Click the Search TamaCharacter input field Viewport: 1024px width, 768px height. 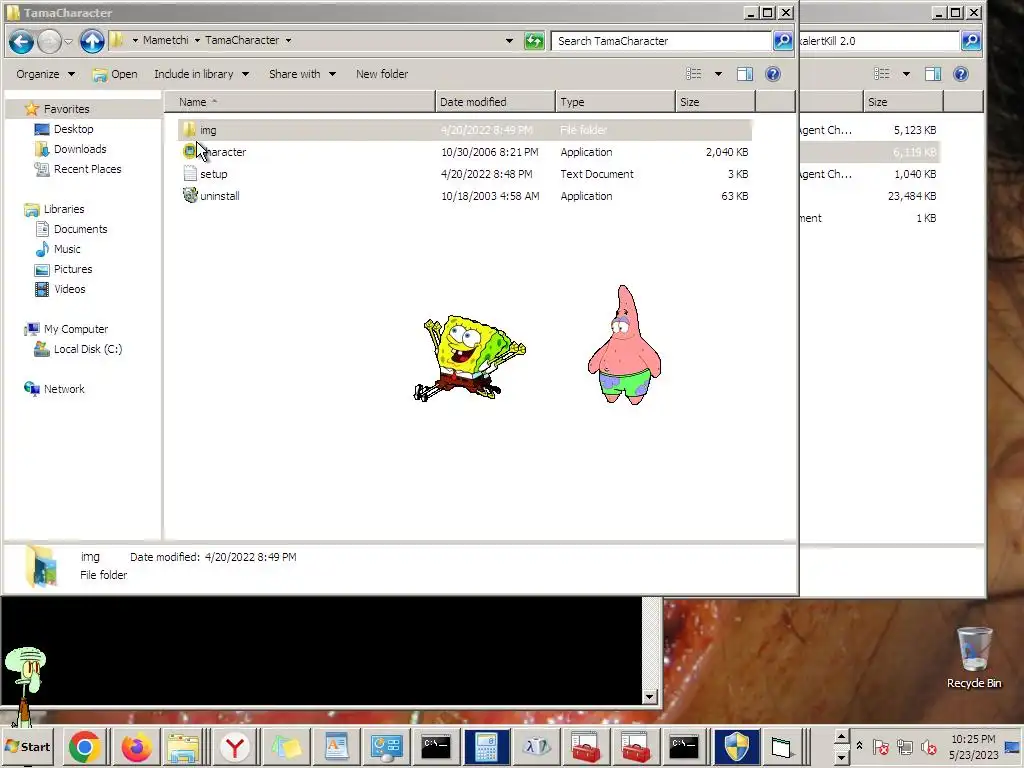661,40
